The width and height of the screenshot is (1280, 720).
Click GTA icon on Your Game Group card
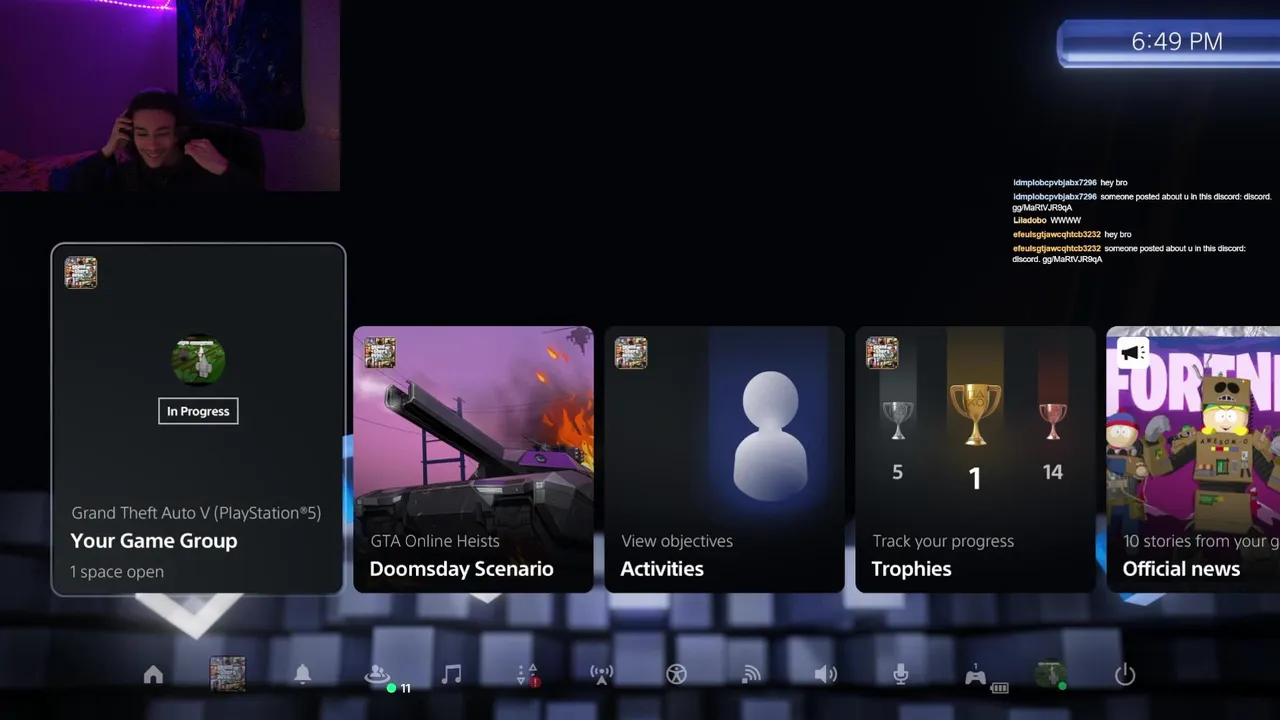point(81,273)
